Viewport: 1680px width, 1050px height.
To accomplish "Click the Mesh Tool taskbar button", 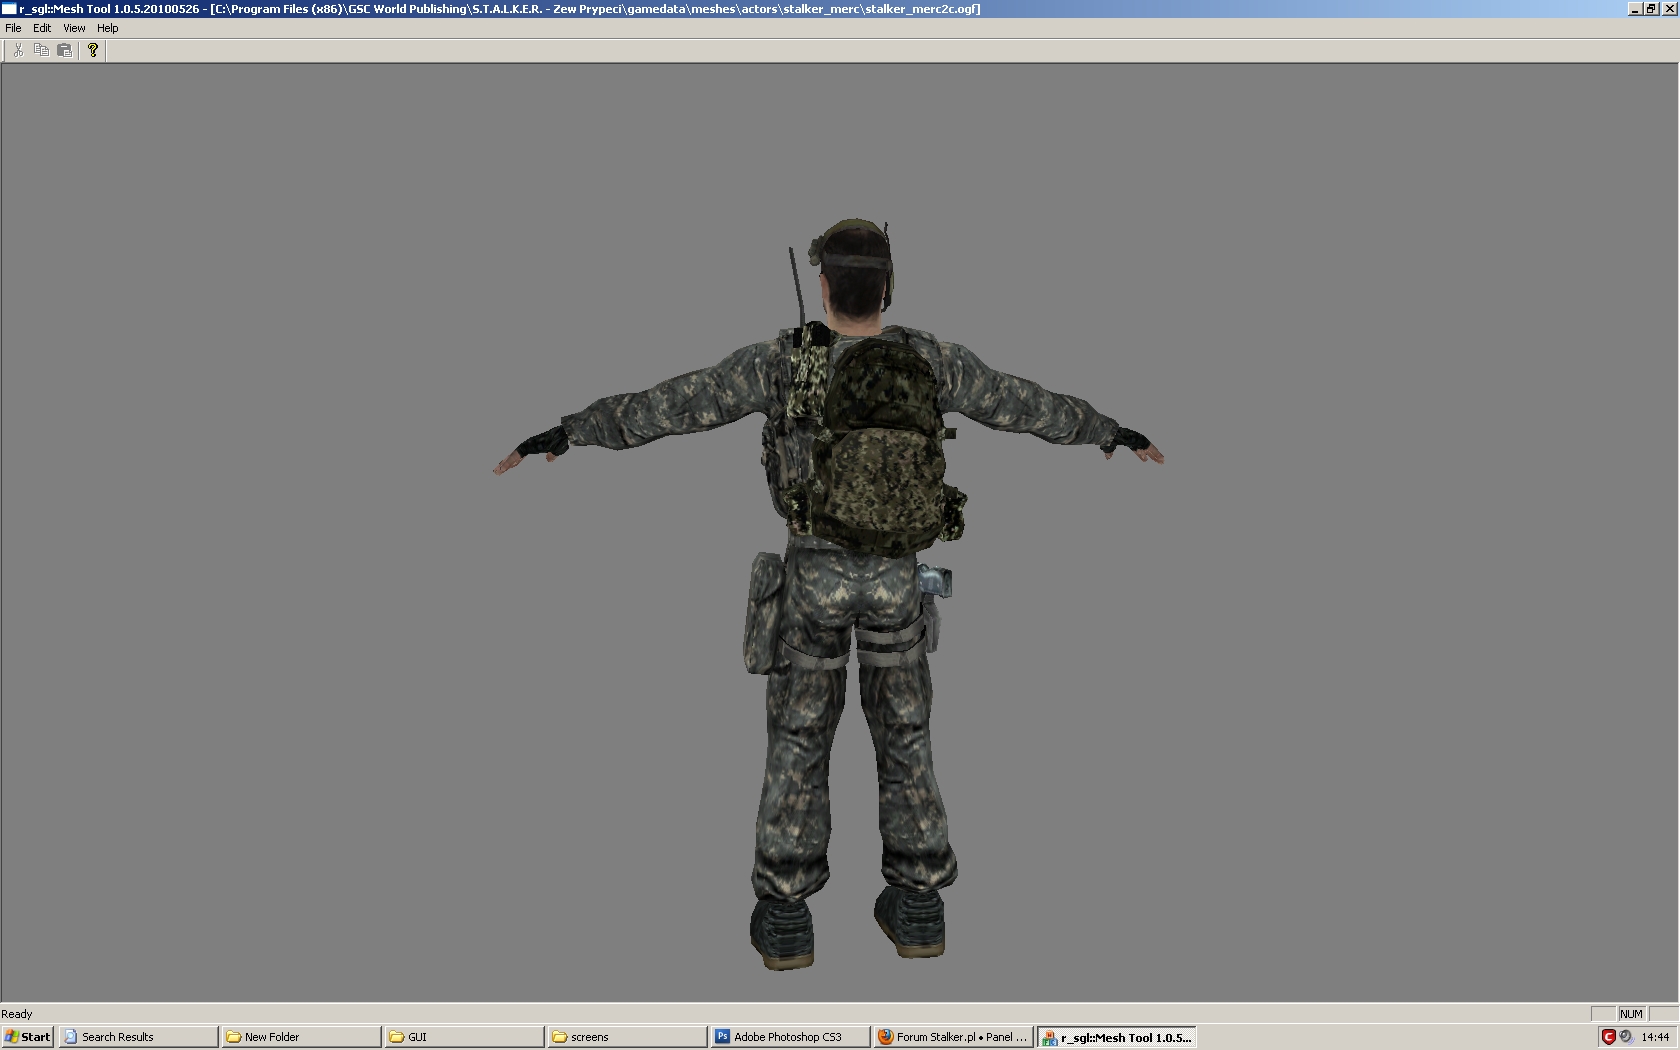I will pyautogui.click(x=1117, y=1037).
